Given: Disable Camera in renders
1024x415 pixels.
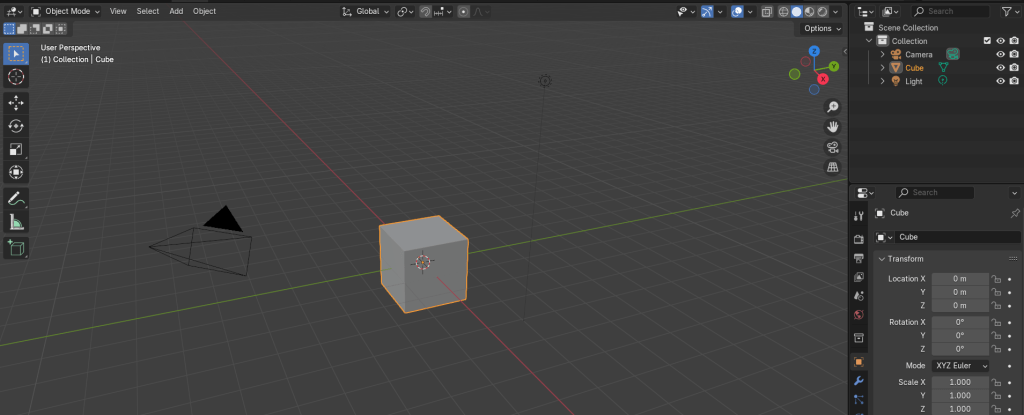Looking at the screenshot, I should [1014, 55].
